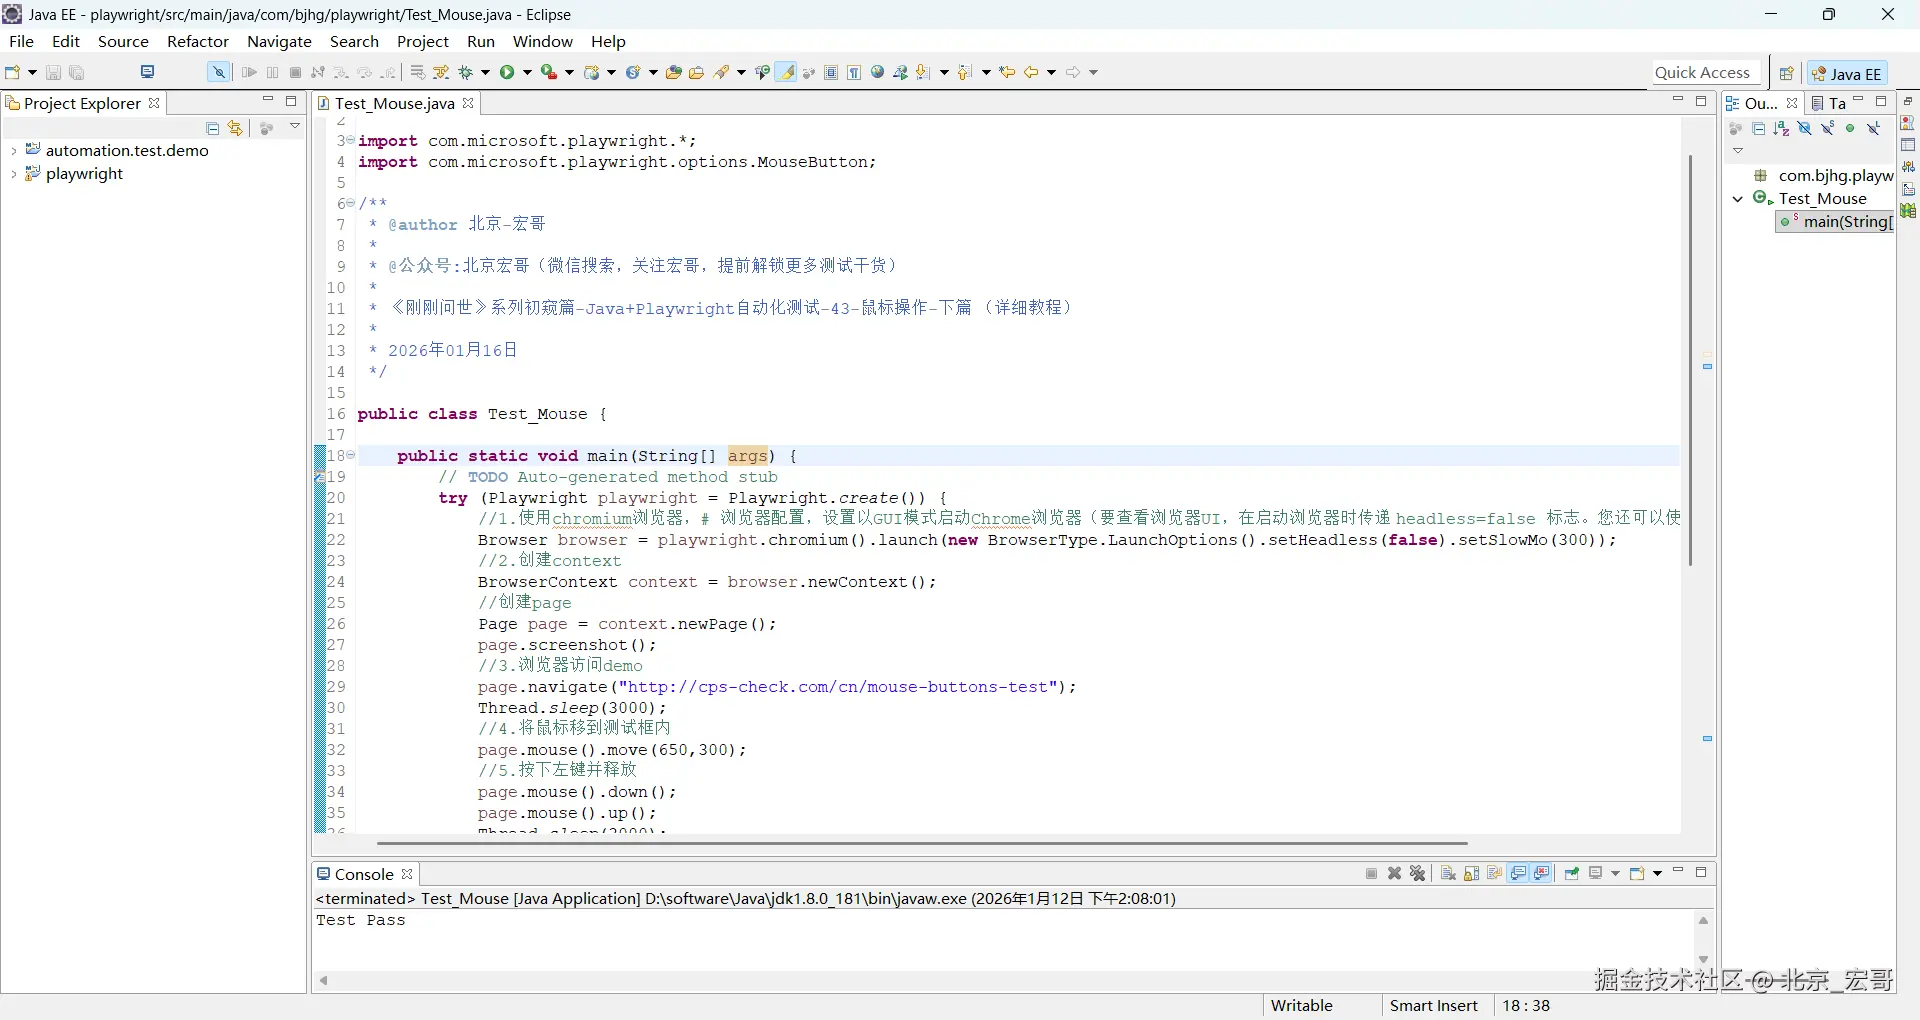Toggle Hide Local Types in Outline

point(1874,128)
